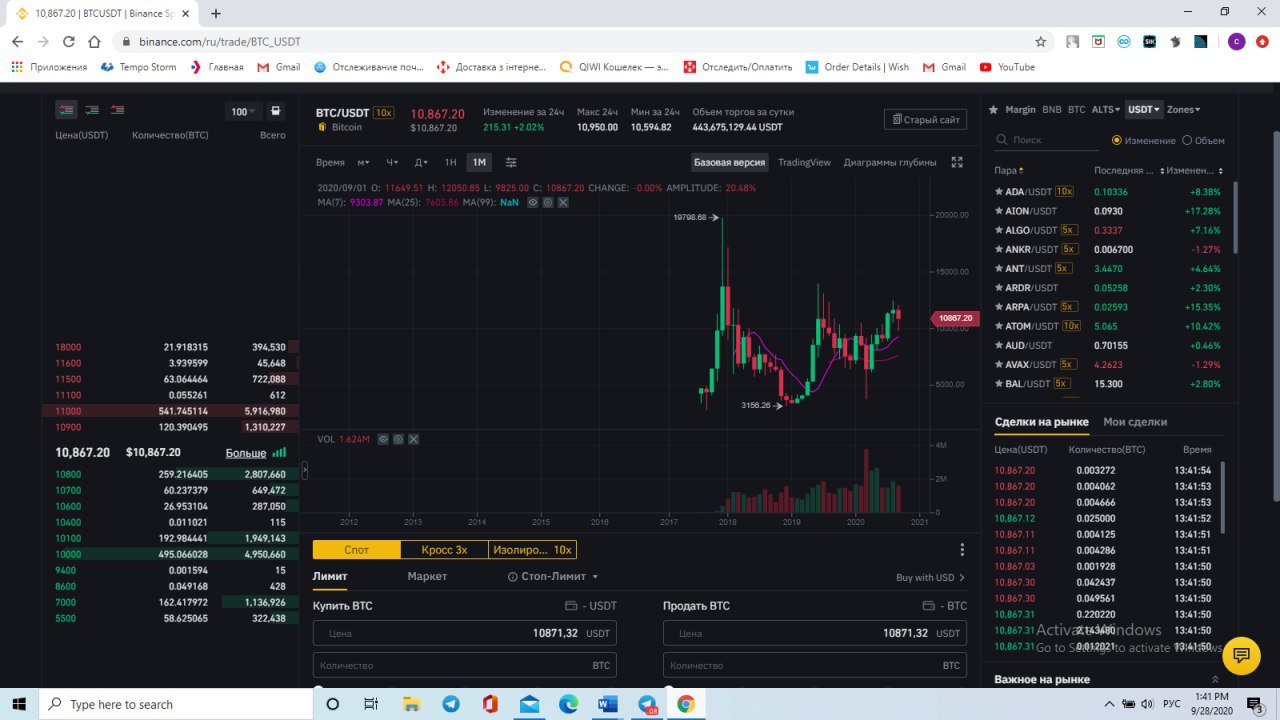Favorite the BAL/USDT pair star
Viewport: 1280px width, 720px height.
click(x=998, y=384)
